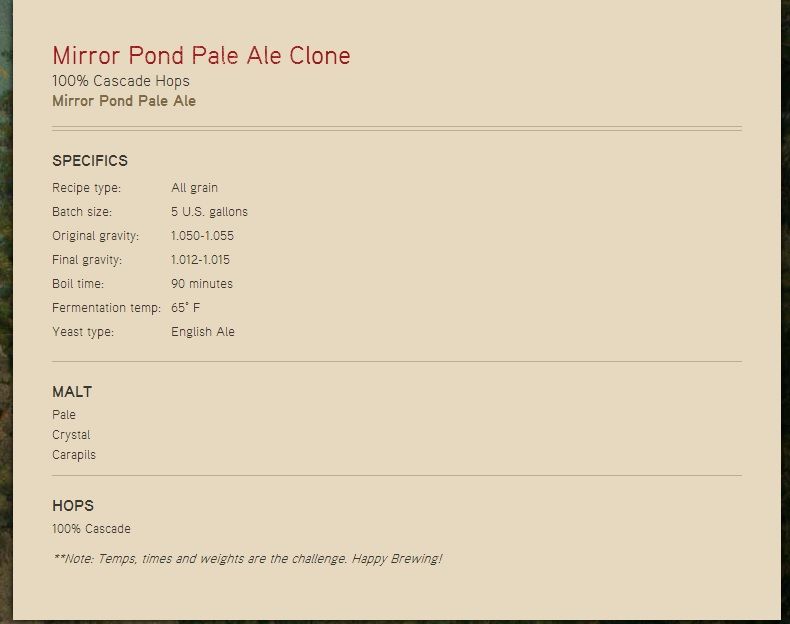This screenshot has width=790, height=624.
Task: Click the Carapils malt entry
Action: (x=74, y=455)
